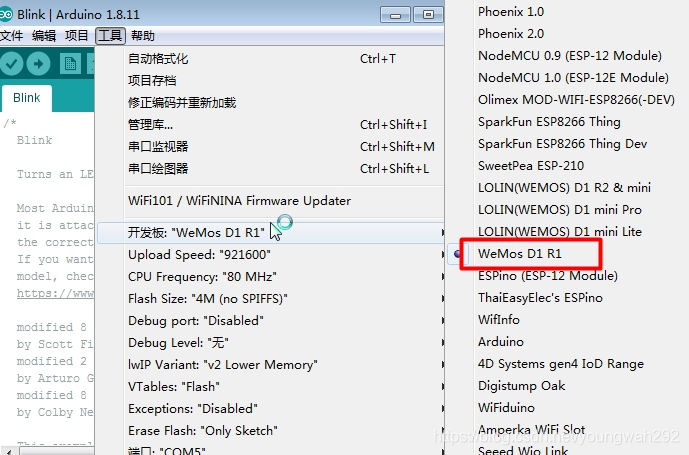689x455 pixels.
Task: Select LOLIN(WEMOS) D1 R2 & mini board
Action: pos(564,188)
